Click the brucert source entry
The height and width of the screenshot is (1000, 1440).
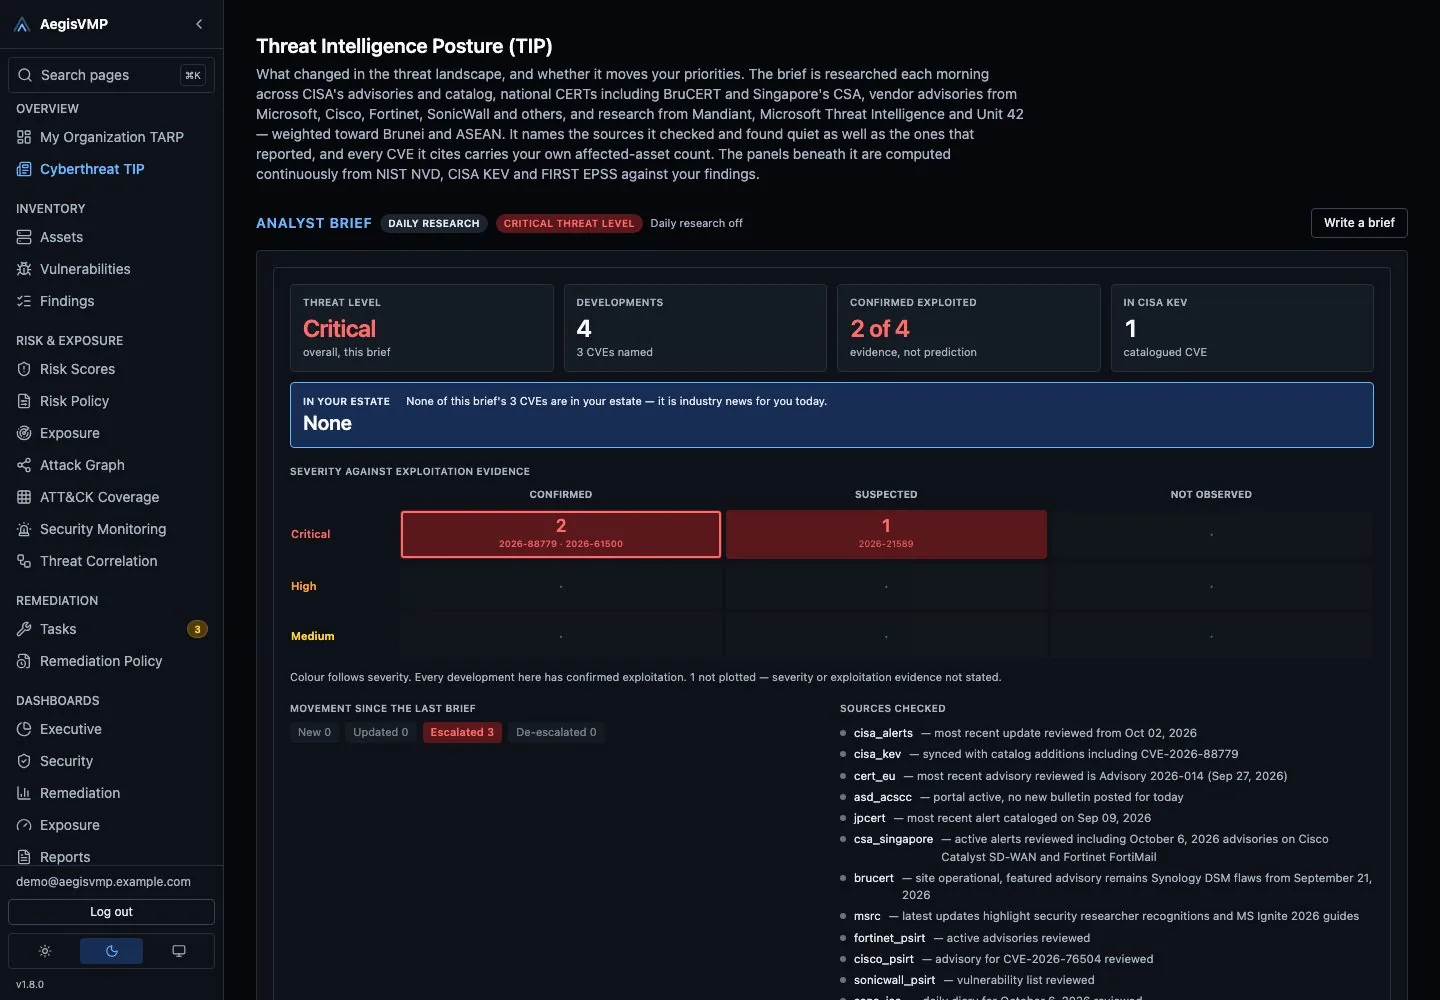click(1106, 886)
